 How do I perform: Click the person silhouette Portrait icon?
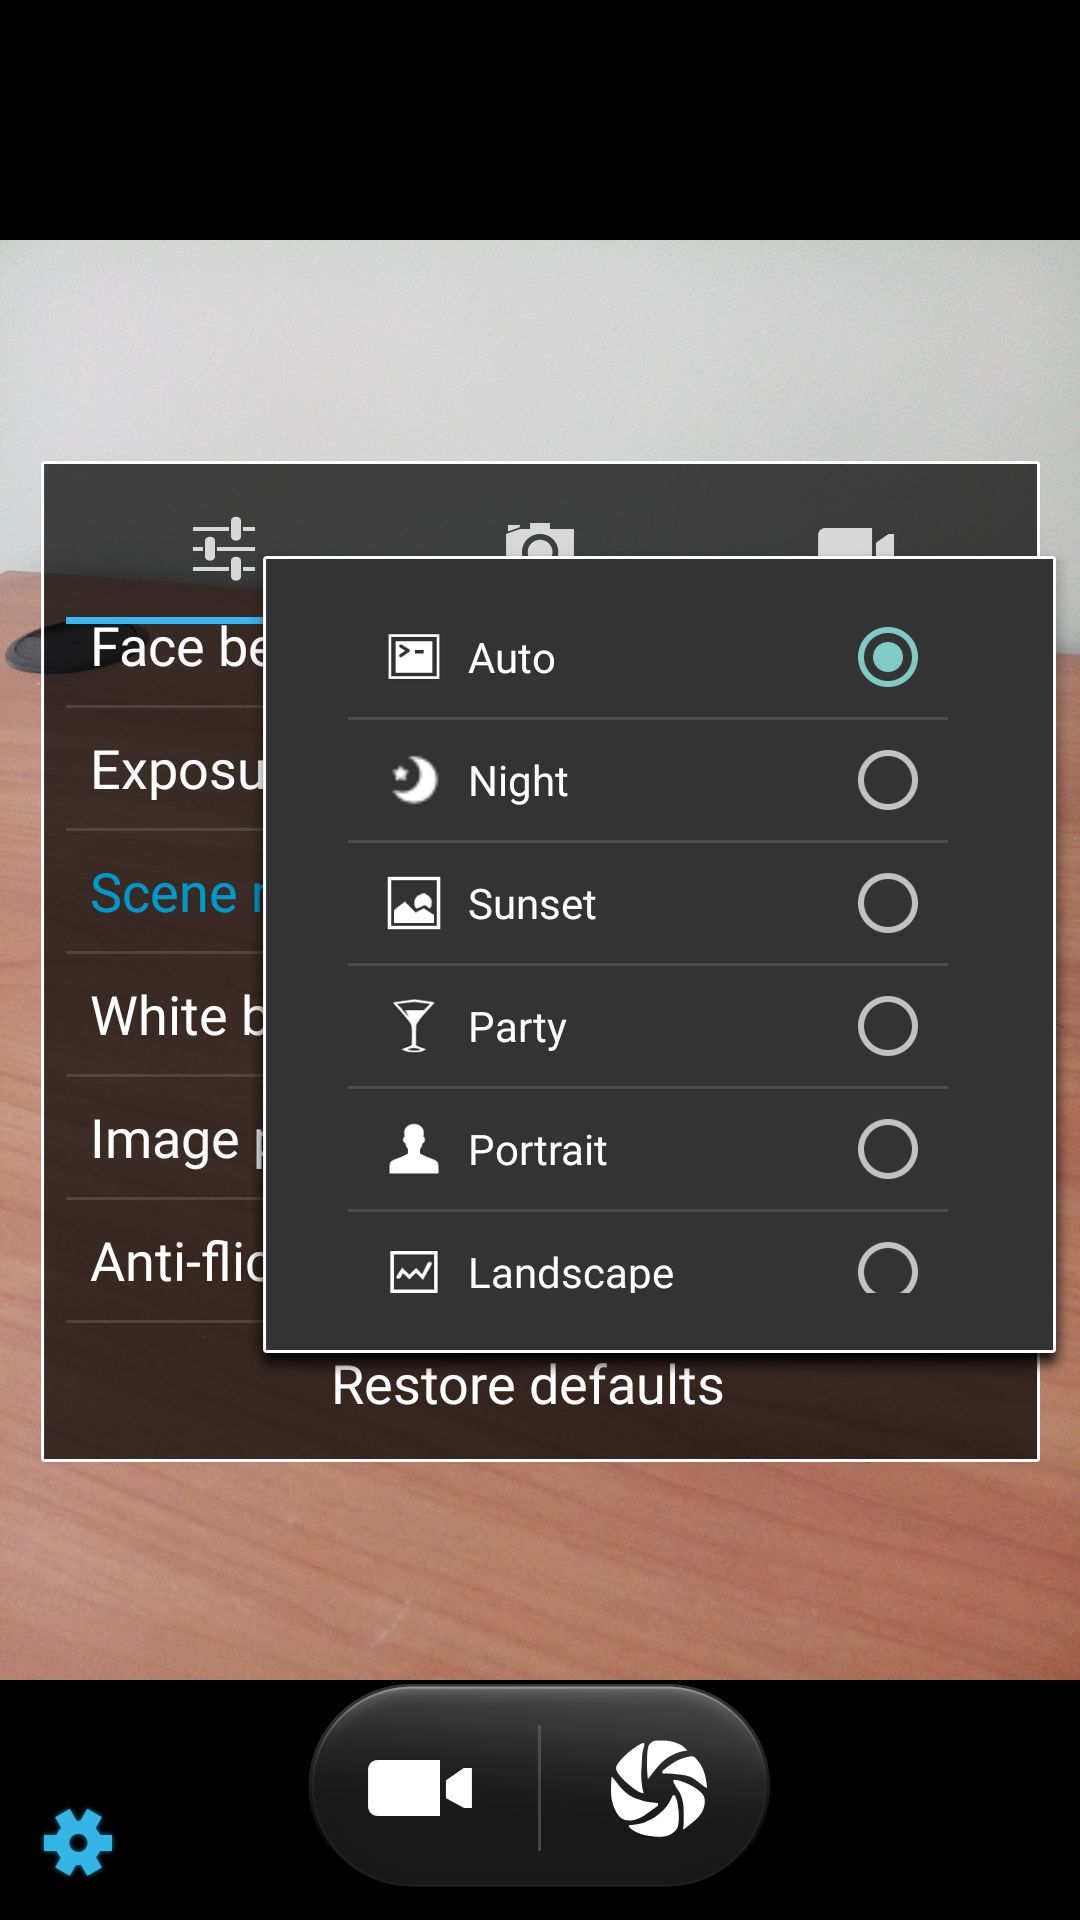tap(414, 1149)
